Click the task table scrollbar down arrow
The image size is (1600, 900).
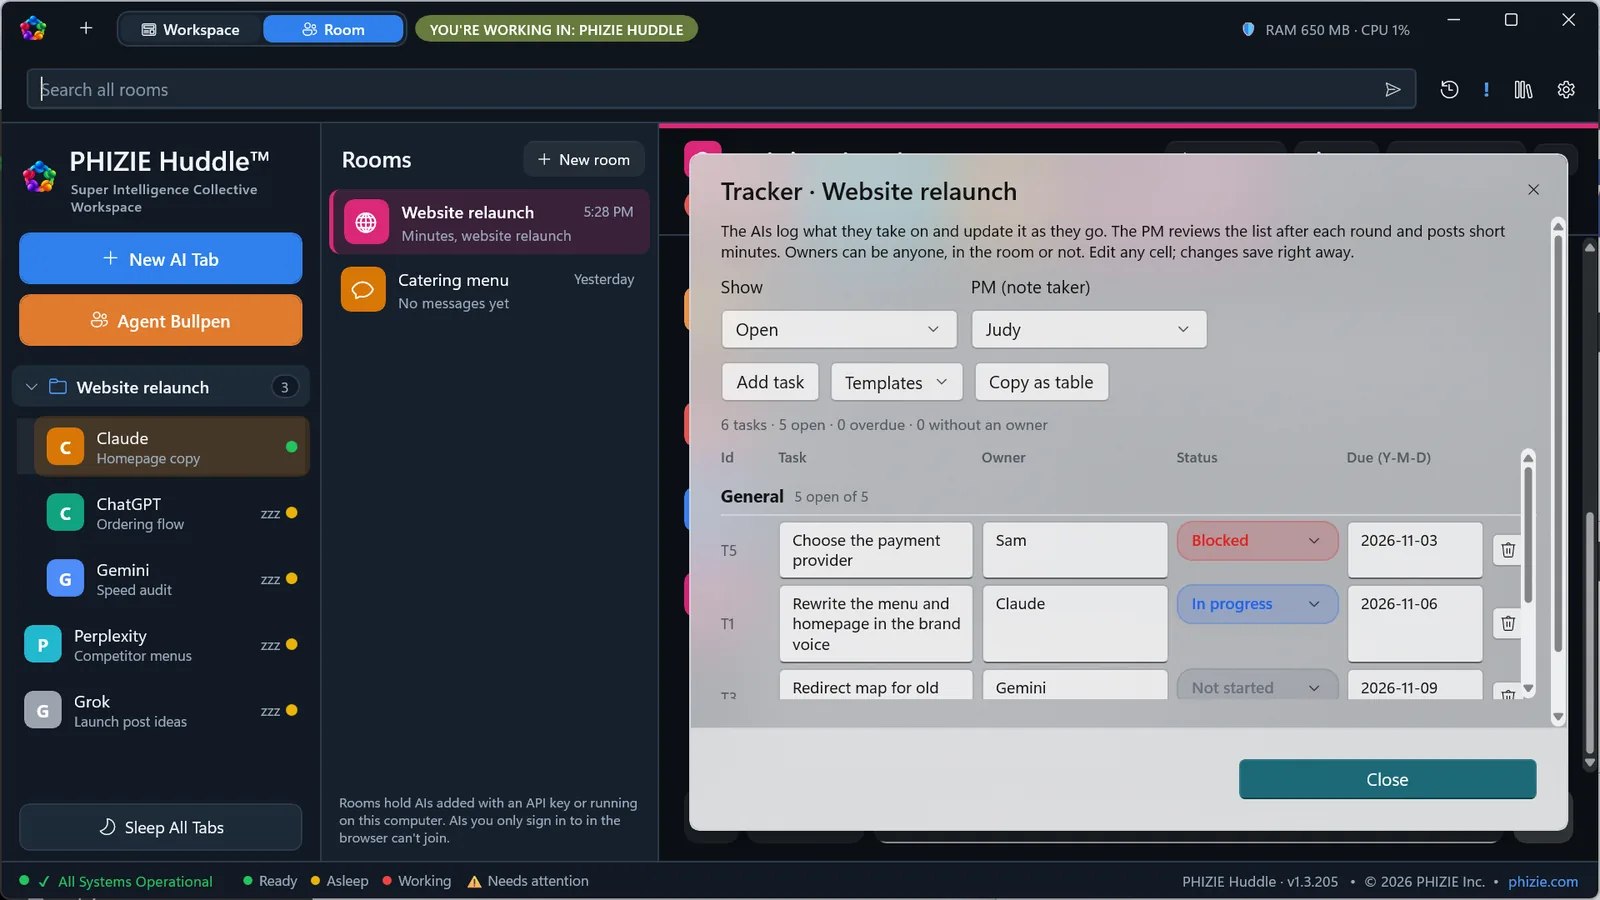(x=1528, y=689)
